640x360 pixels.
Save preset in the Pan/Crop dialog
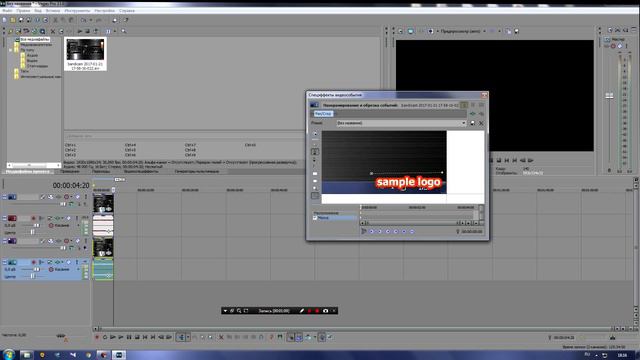click(x=473, y=123)
